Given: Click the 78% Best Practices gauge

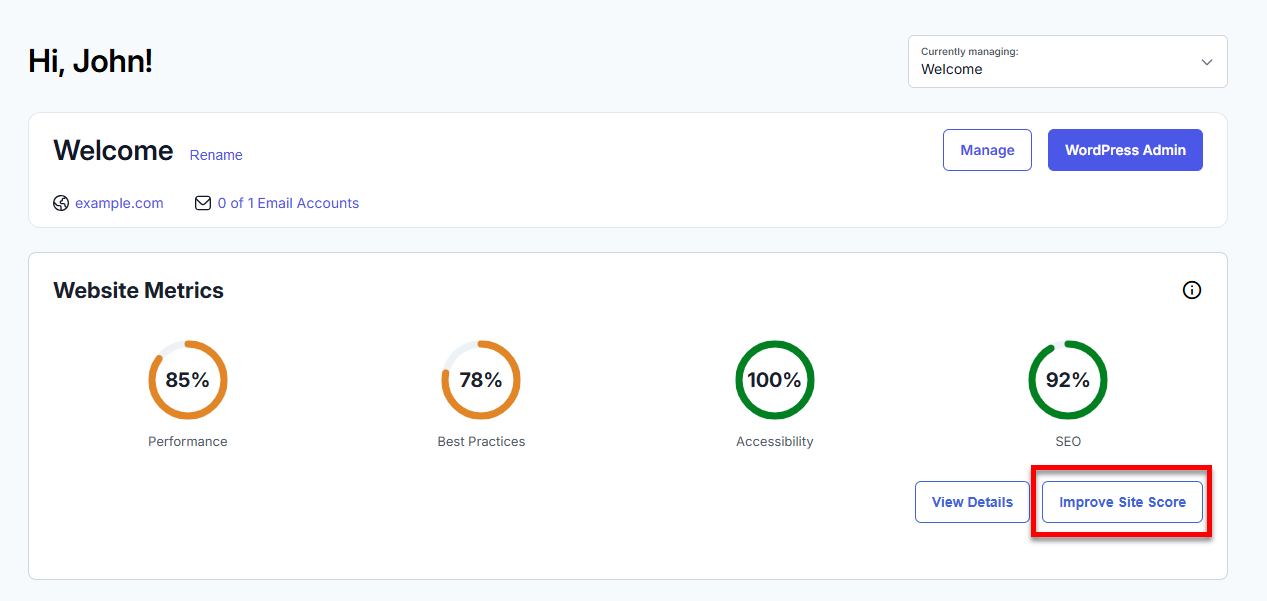Looking at the screenshot, I should (481, 380).
